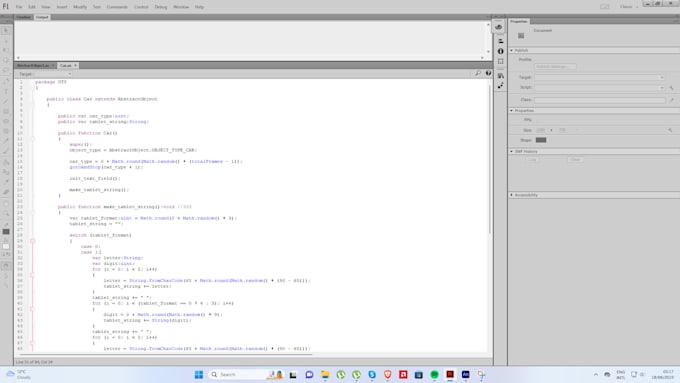Click the pencil icon beside Class field
The height and width of the screenshot is (383, 680).
671,100
